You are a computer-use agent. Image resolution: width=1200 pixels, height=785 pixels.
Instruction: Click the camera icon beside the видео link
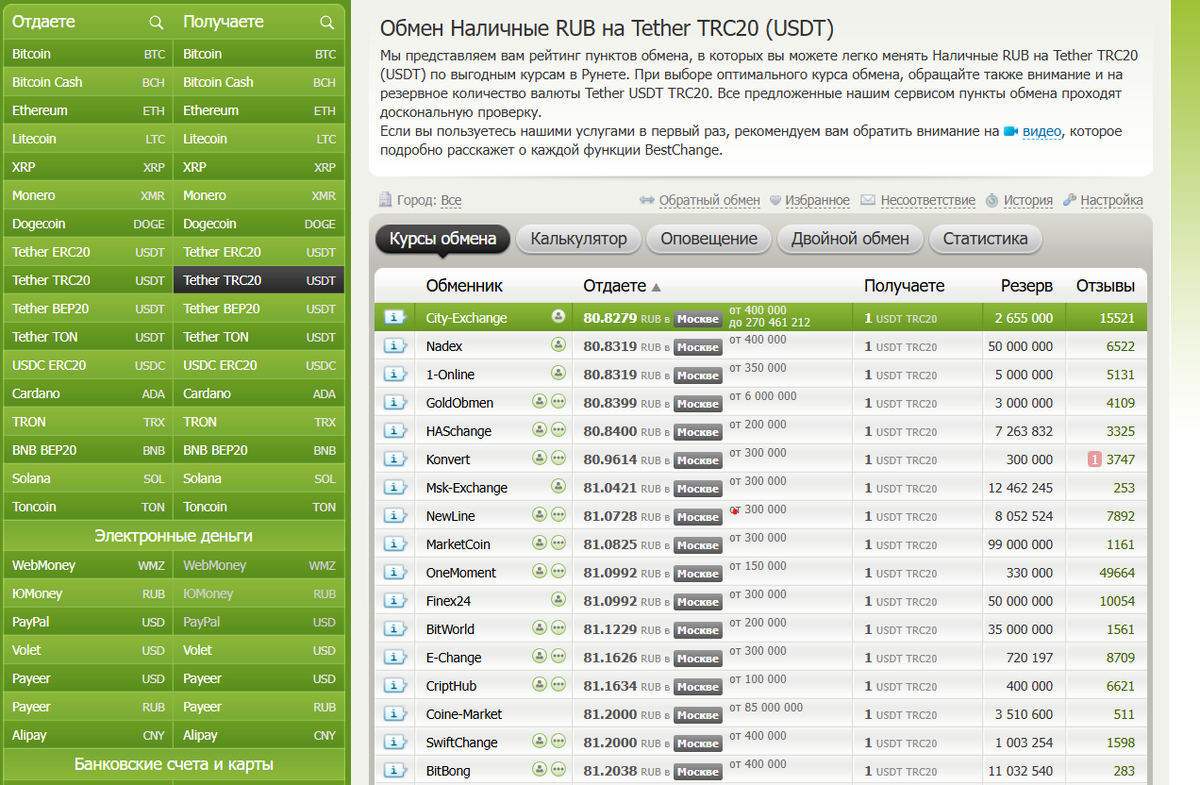click(1011, 132)
